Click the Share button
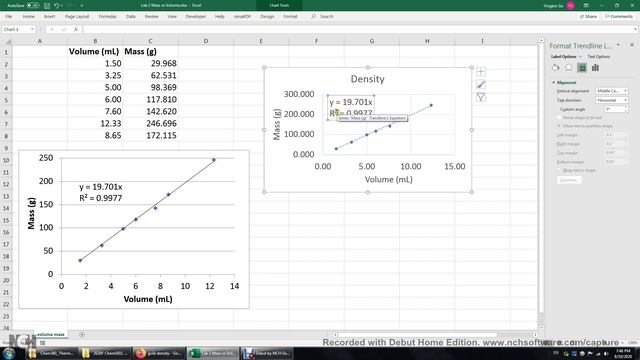The height and width of the screenshot is (360, 640). pyautogui.click(x=588, y=16)
